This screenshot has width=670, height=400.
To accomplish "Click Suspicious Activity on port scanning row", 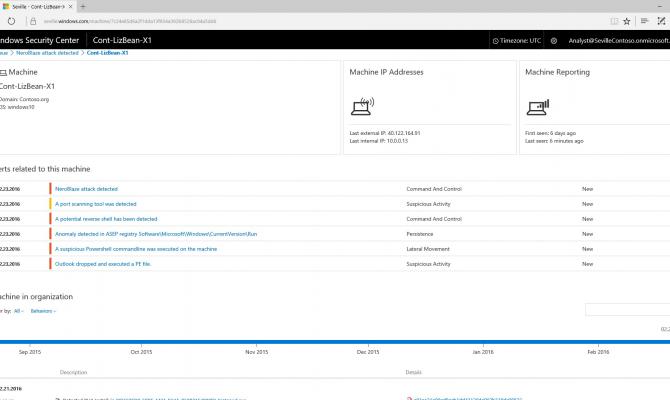I will pos(428,204).
